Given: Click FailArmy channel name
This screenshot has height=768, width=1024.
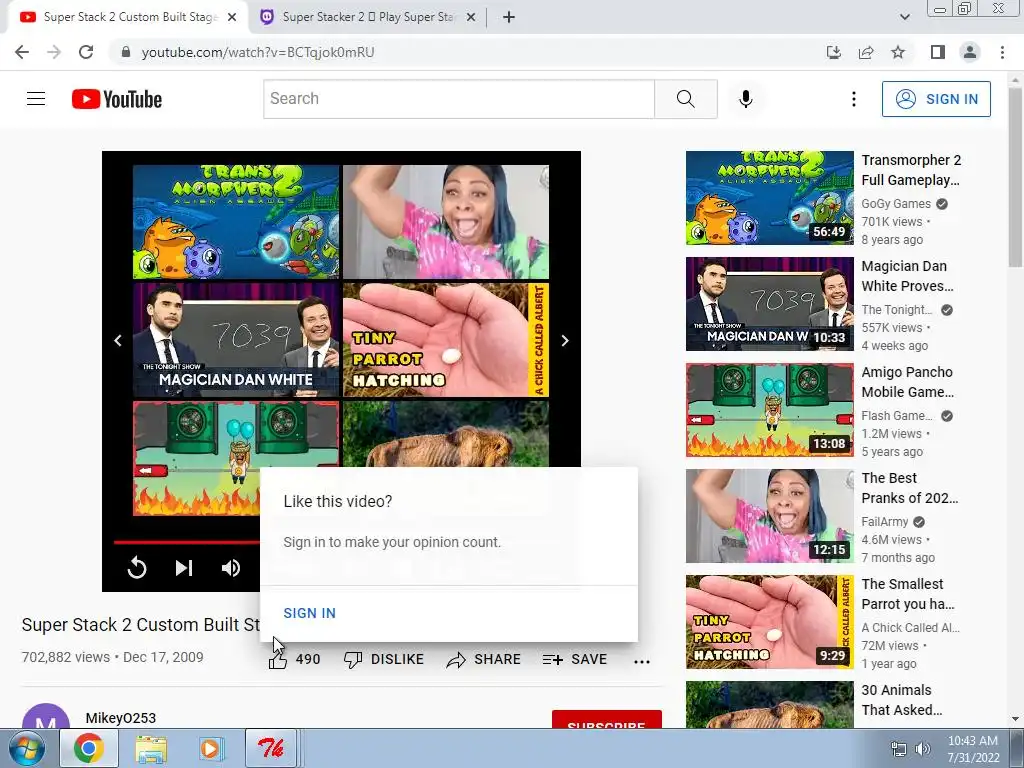Looking at the screenshot, I should 884,522.
